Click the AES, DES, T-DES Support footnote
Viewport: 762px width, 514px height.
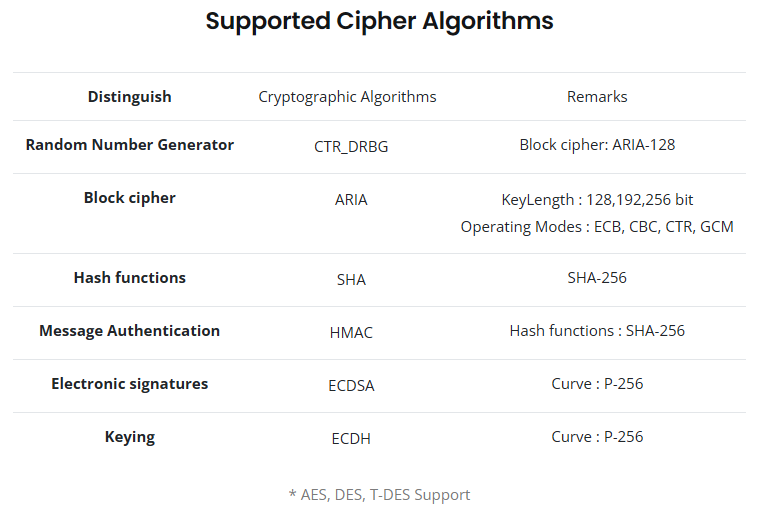coord(379,495)
